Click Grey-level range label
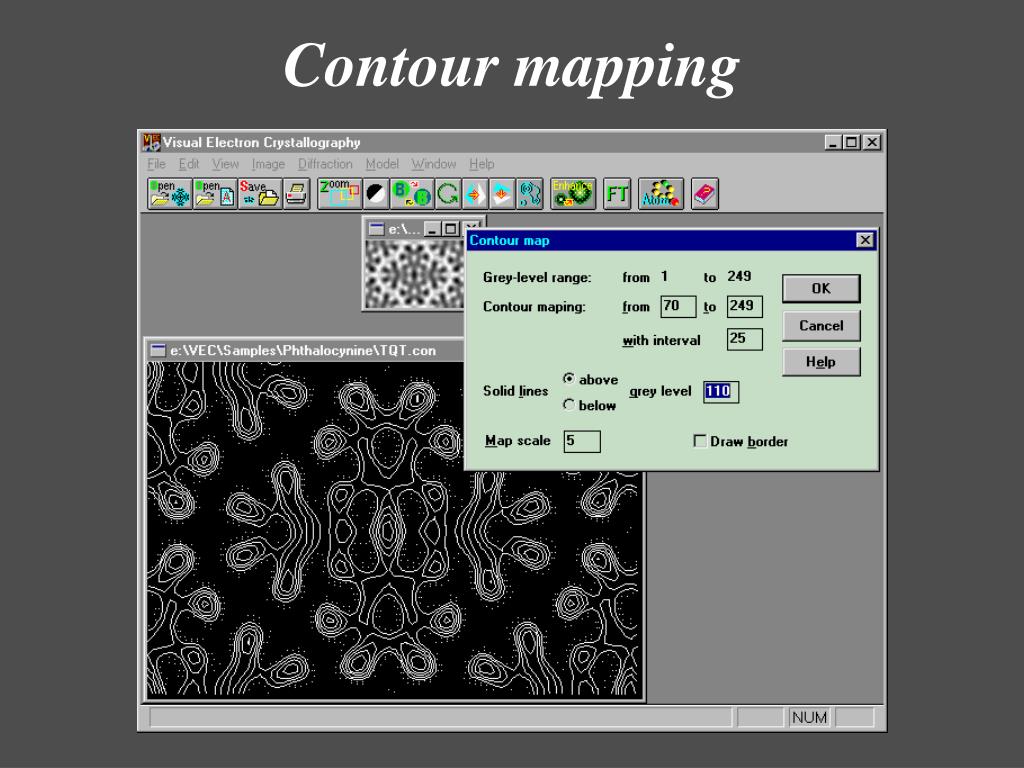The height and width of the screenshot is (768, 1024). pyautogui.click(x=537, y=278)
